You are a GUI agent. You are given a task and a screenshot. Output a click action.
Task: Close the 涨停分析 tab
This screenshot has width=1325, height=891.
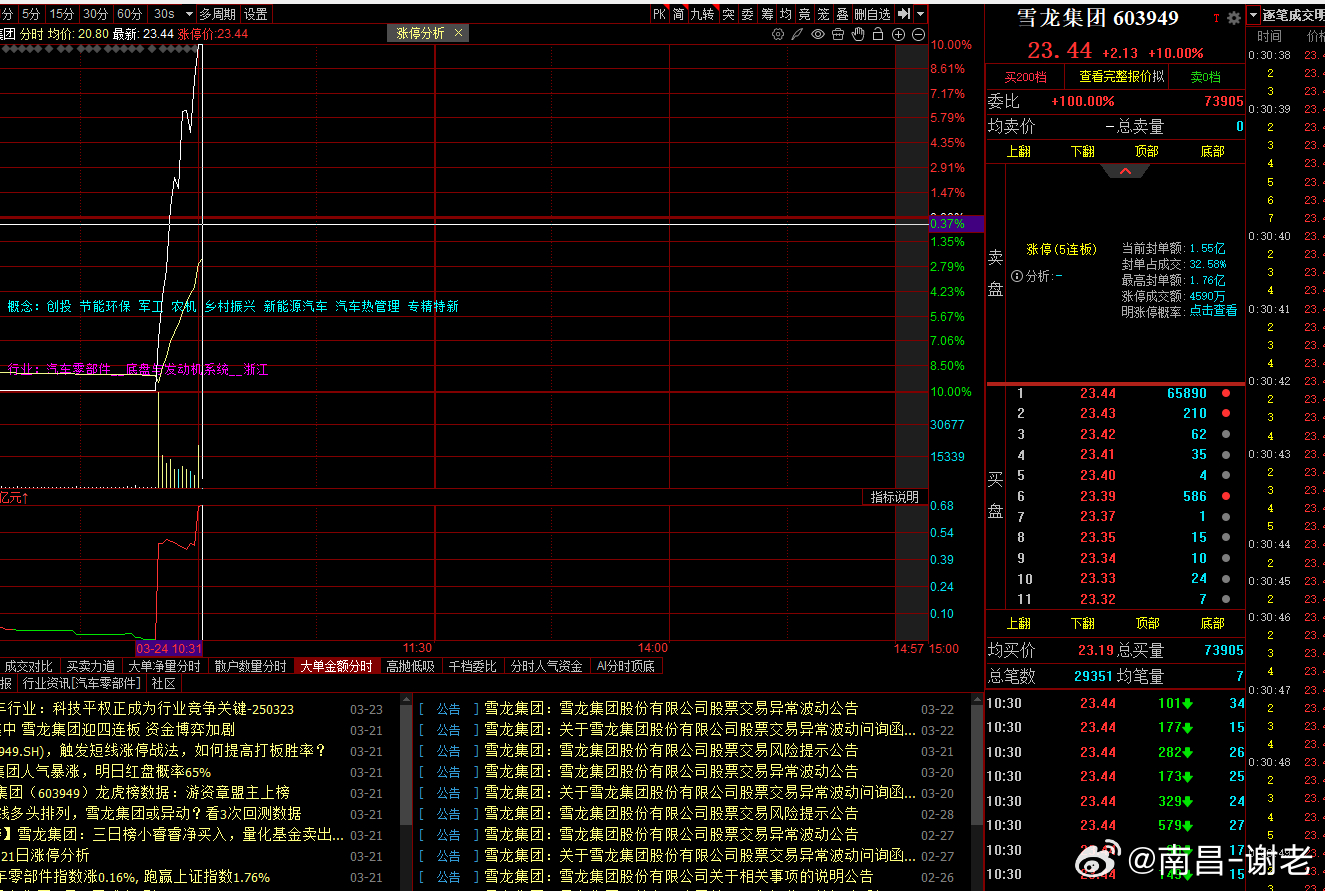[459, 33]
